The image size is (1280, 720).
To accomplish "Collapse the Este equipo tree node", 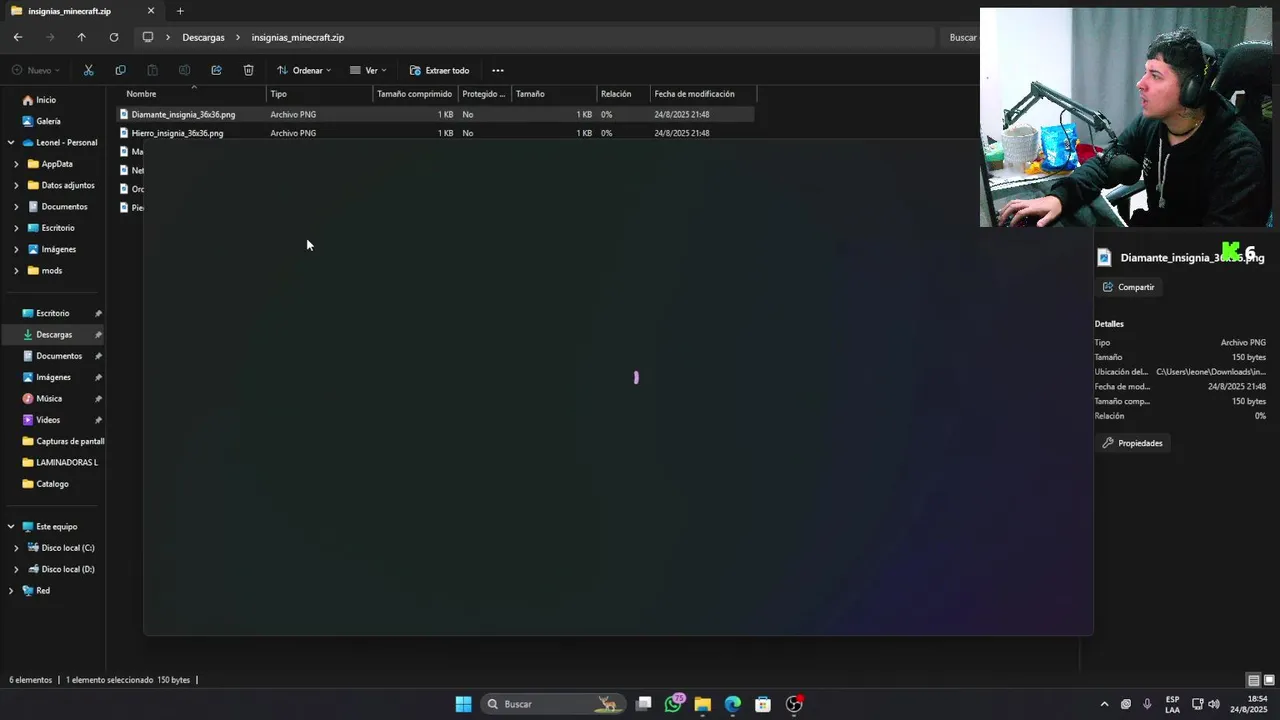I will tap(11, 527).
